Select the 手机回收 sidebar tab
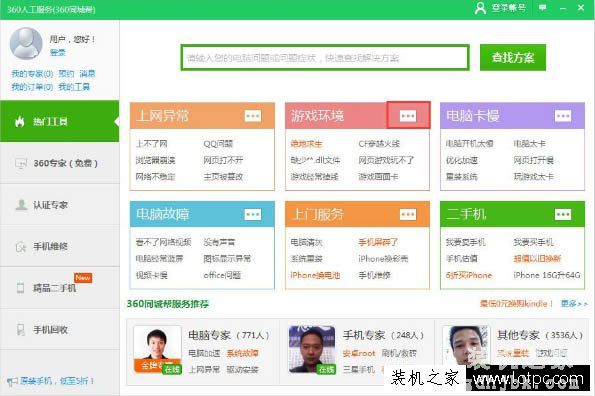Viewport: 595px width, 396px height. click(x=60, y=330)
